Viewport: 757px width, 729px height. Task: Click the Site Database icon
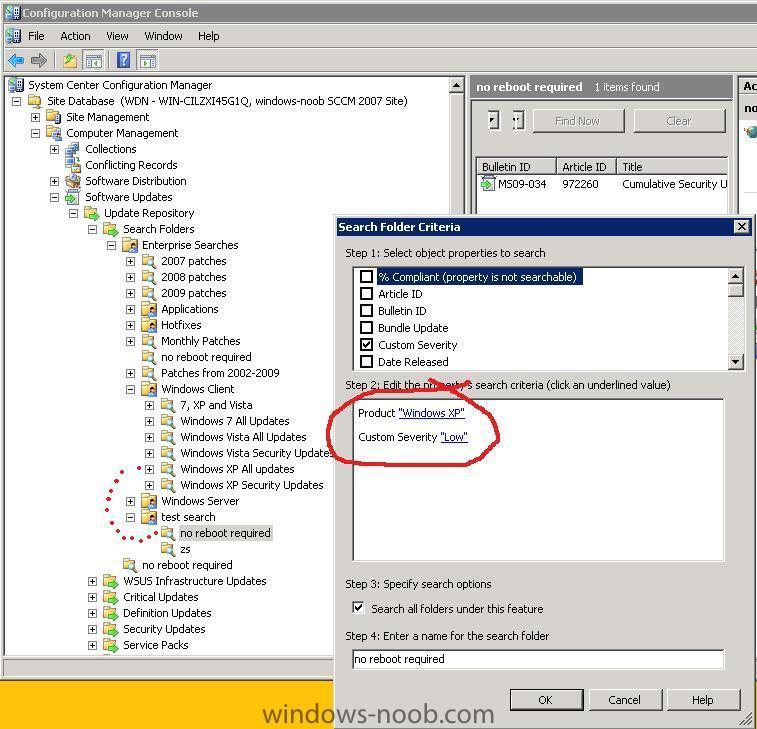(x=35, y=101)
